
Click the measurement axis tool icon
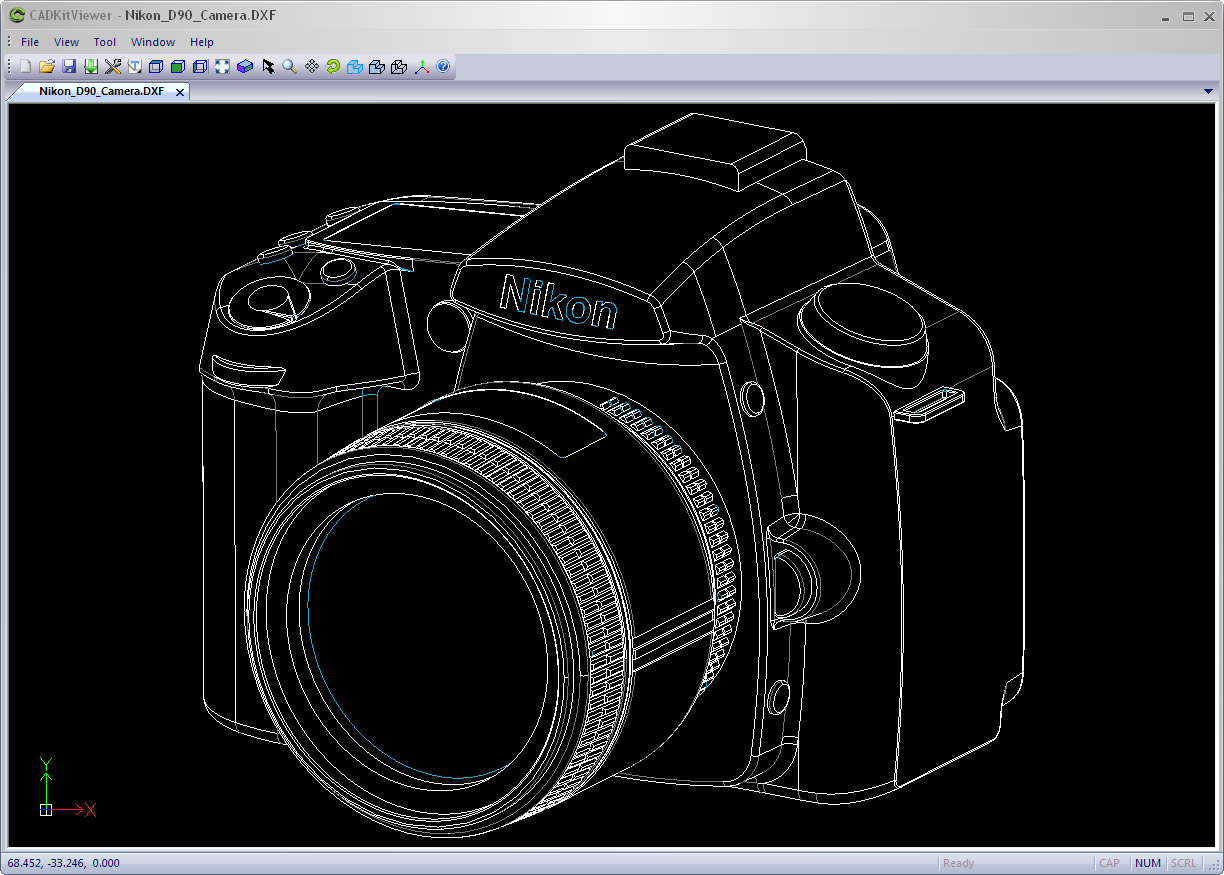point(421,66)
